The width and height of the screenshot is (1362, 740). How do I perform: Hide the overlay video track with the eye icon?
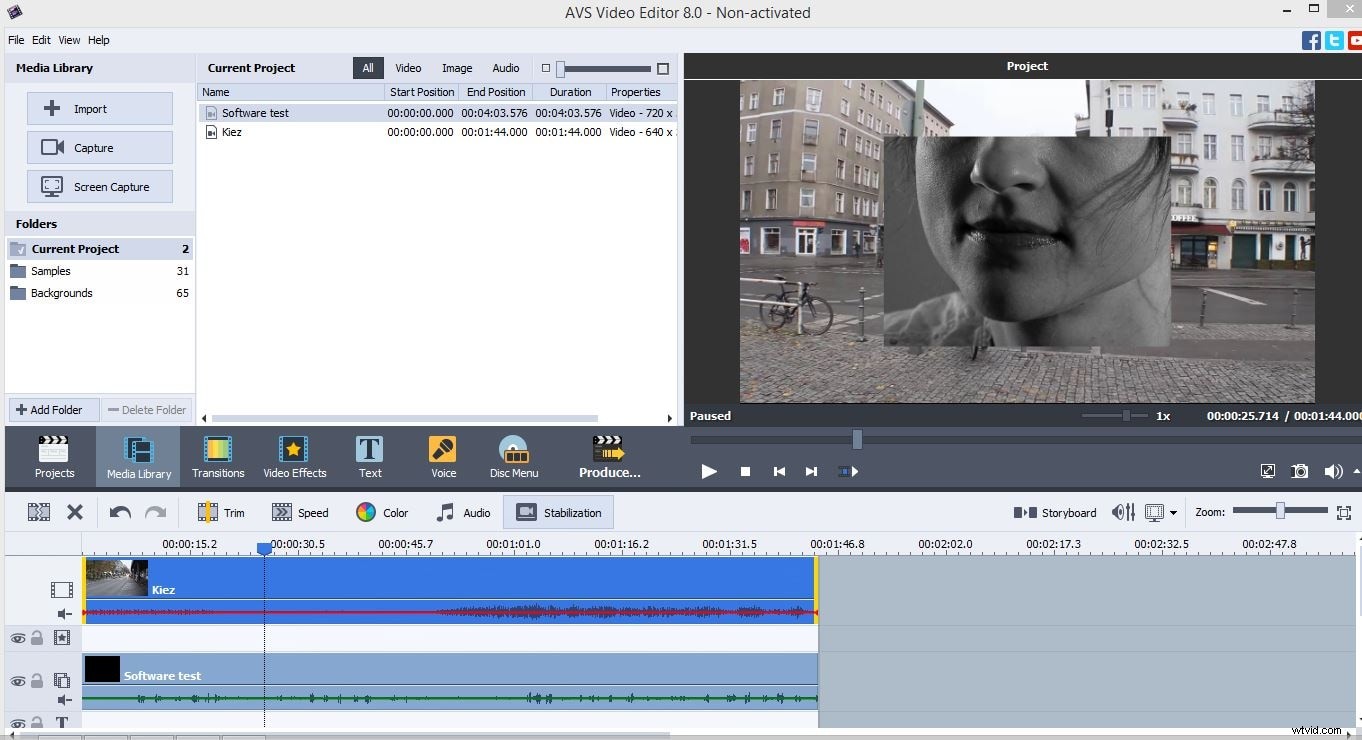pos(17,680)
